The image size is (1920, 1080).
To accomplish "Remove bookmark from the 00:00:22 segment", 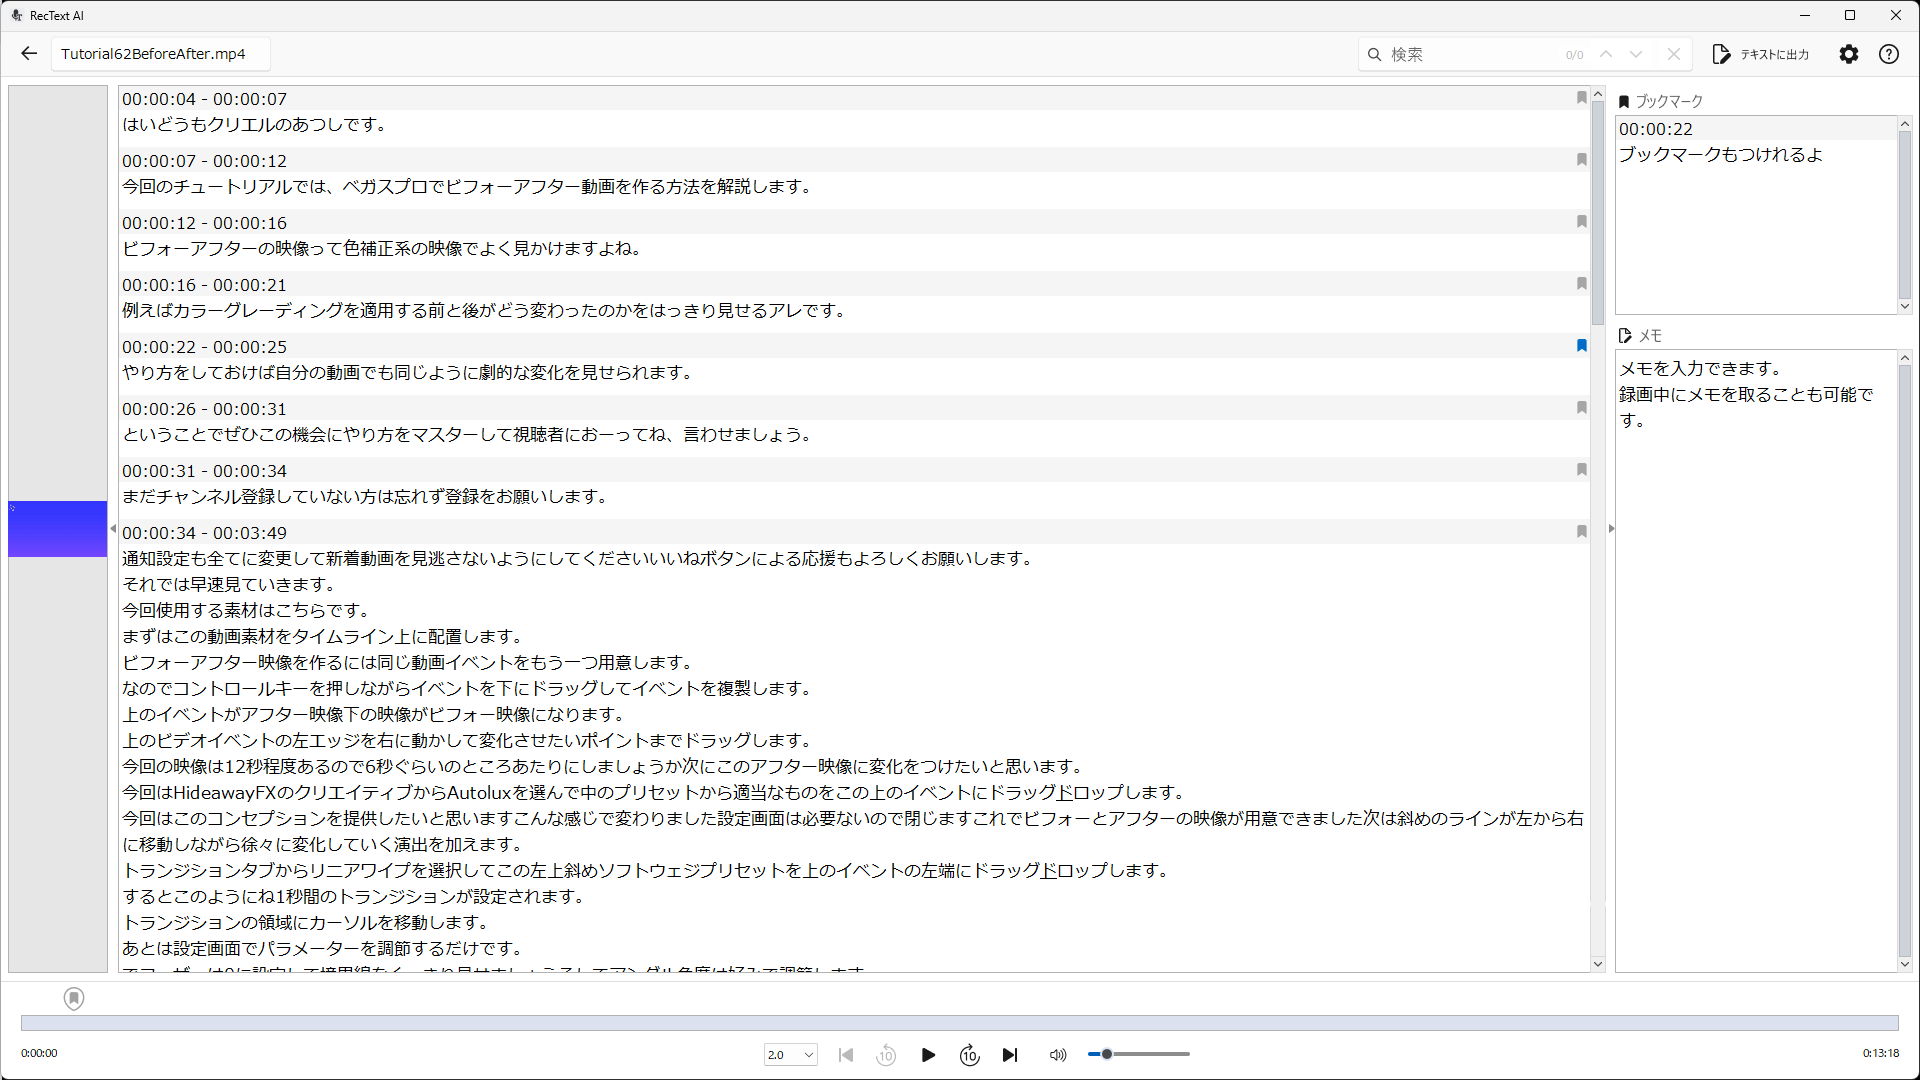I will tap(1582, 346).
